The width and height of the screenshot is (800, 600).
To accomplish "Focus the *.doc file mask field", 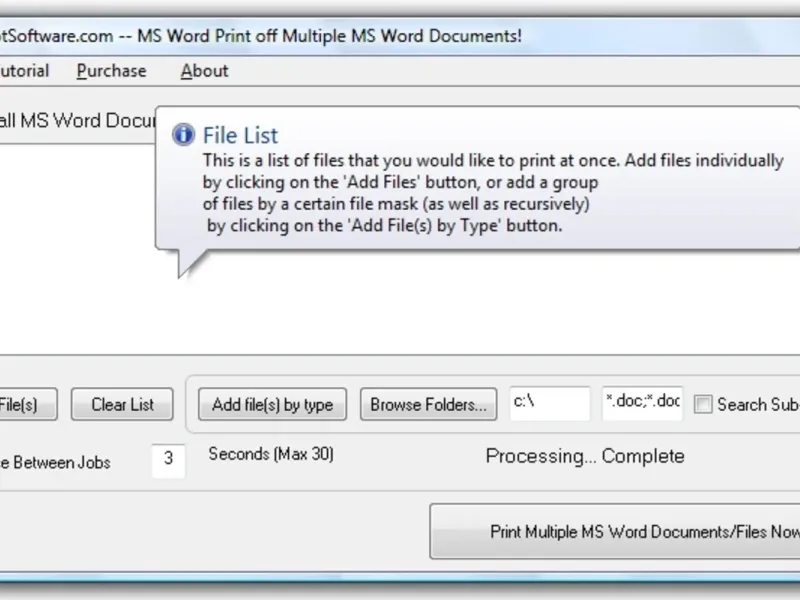I will [x=642, y=404].
